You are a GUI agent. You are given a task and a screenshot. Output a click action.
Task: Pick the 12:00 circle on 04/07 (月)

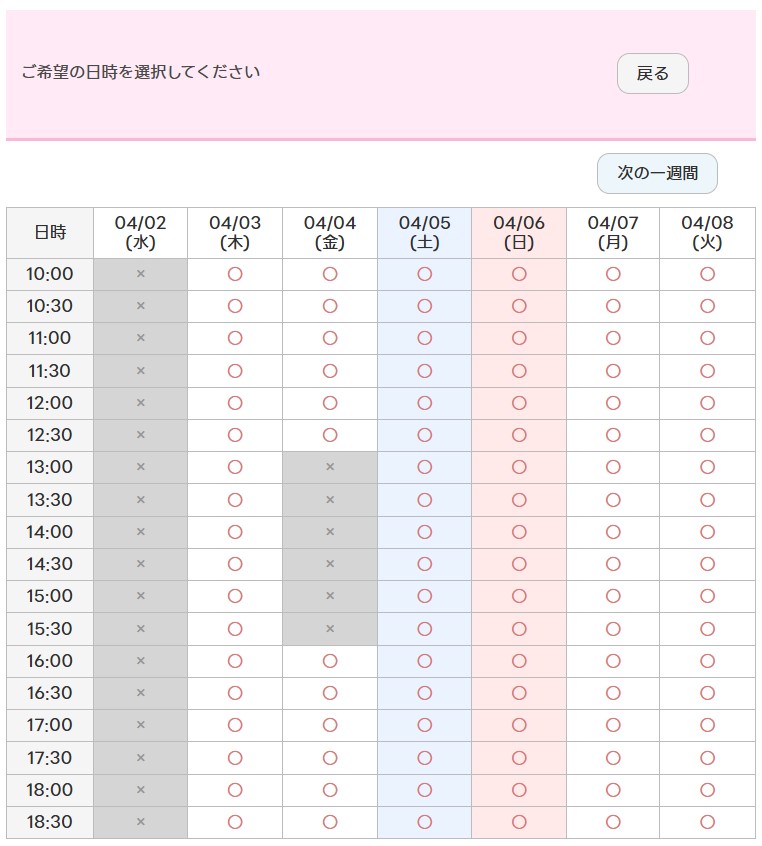[x=613, y=402]
